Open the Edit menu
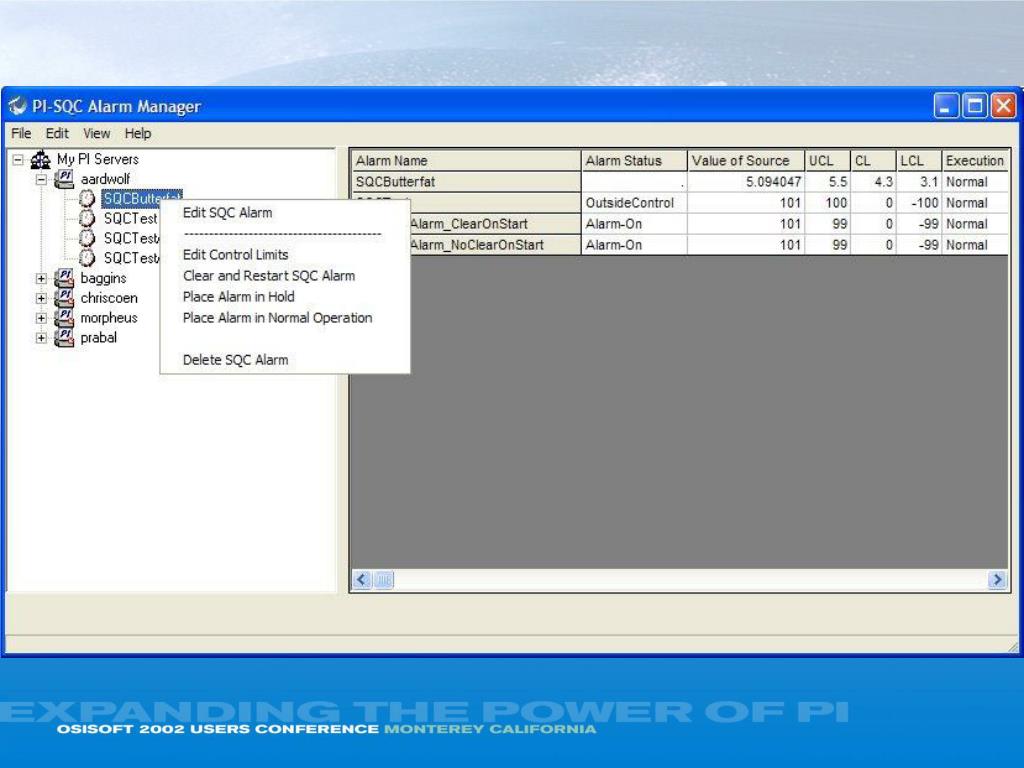The width and height of the screenshot is (1024, 768). [x=57, y=133]
